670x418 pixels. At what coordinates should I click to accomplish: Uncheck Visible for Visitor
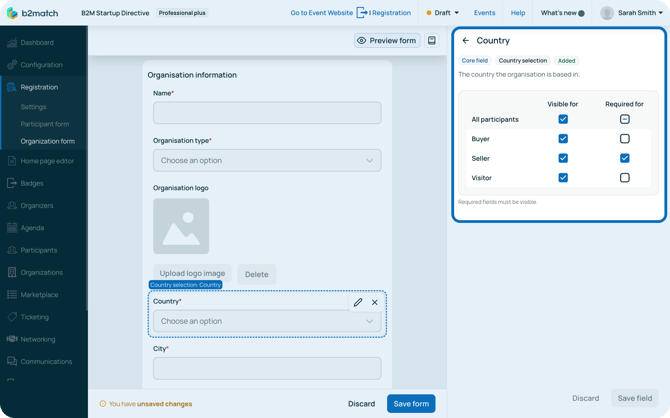[x=563, y=177]
